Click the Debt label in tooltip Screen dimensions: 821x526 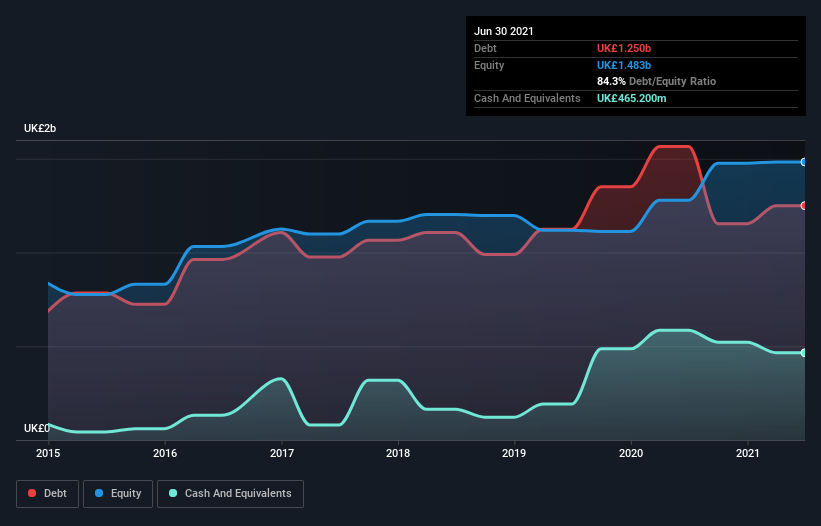485,48
